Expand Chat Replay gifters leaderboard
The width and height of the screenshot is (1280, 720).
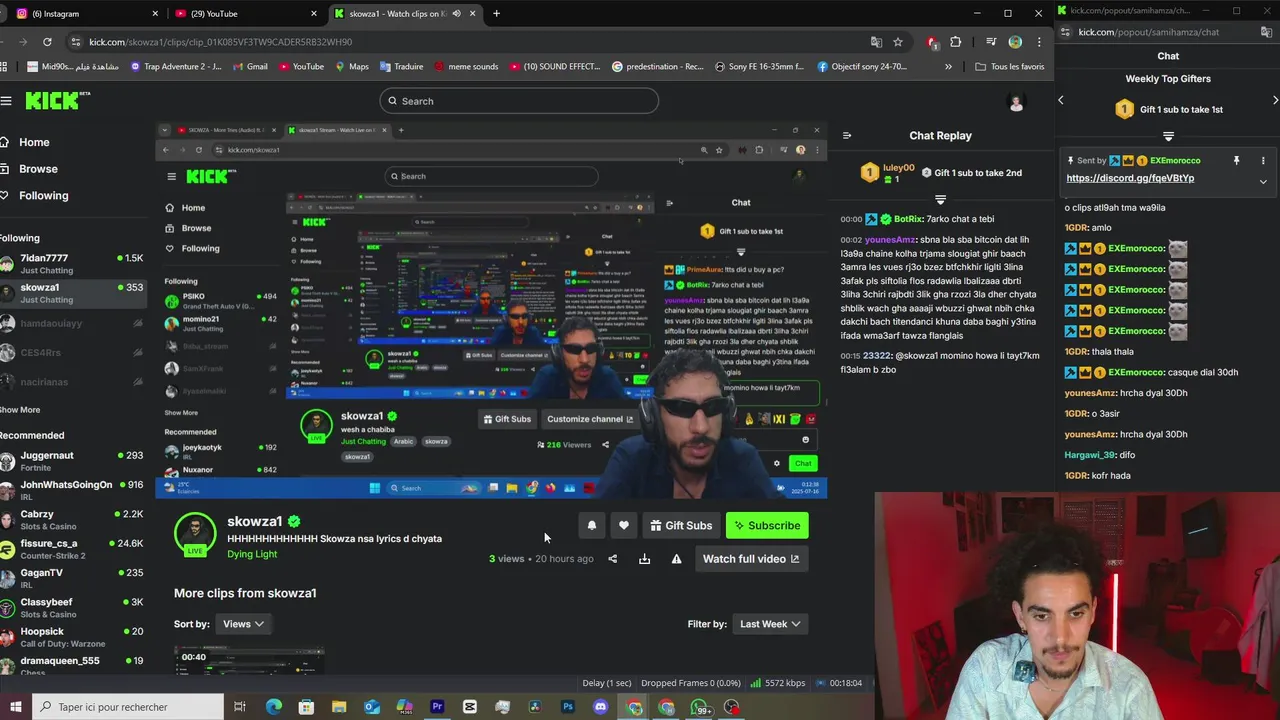[940, 200]
